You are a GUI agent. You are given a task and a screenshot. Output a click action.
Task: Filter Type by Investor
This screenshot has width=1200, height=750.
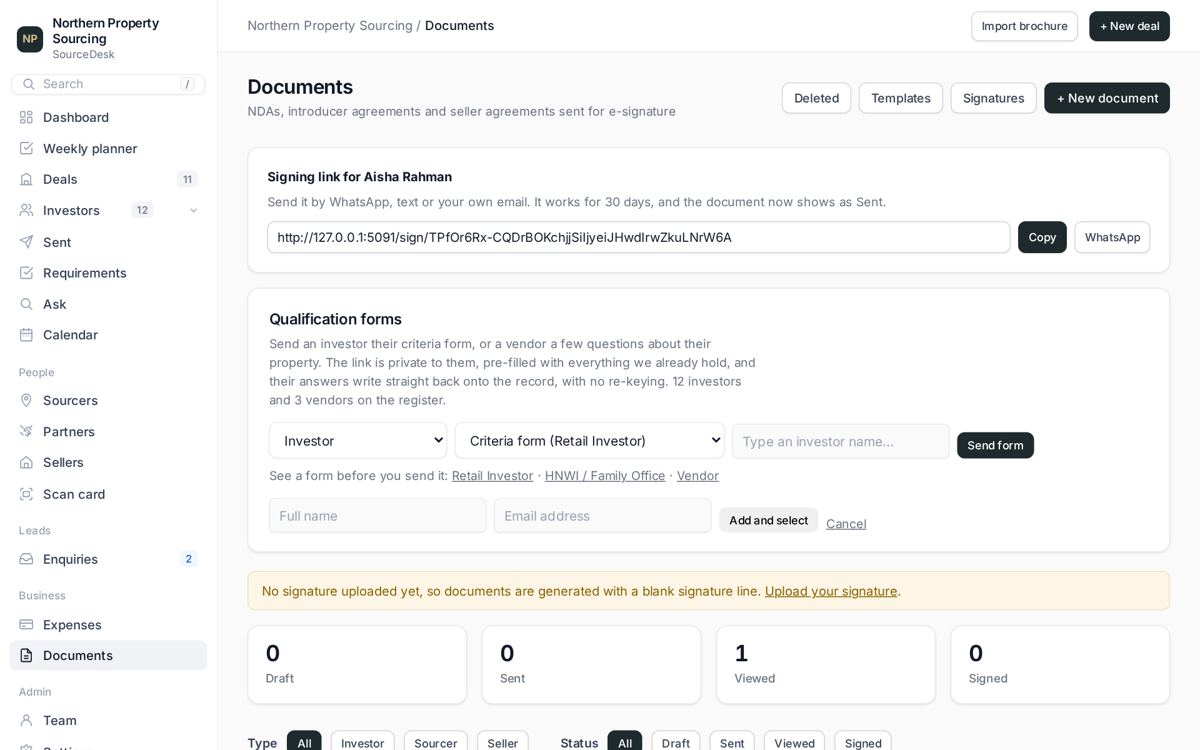(x=362, y=743)
